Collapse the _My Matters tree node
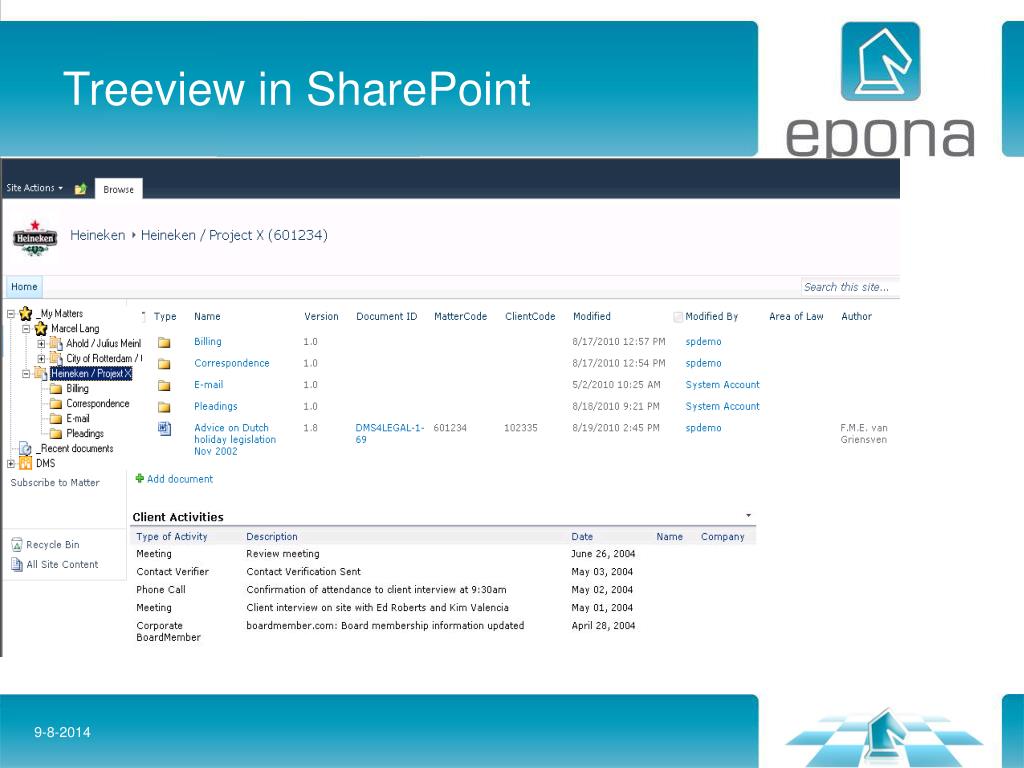Viewport: 1024px width, 768px height. coord(10,314)
